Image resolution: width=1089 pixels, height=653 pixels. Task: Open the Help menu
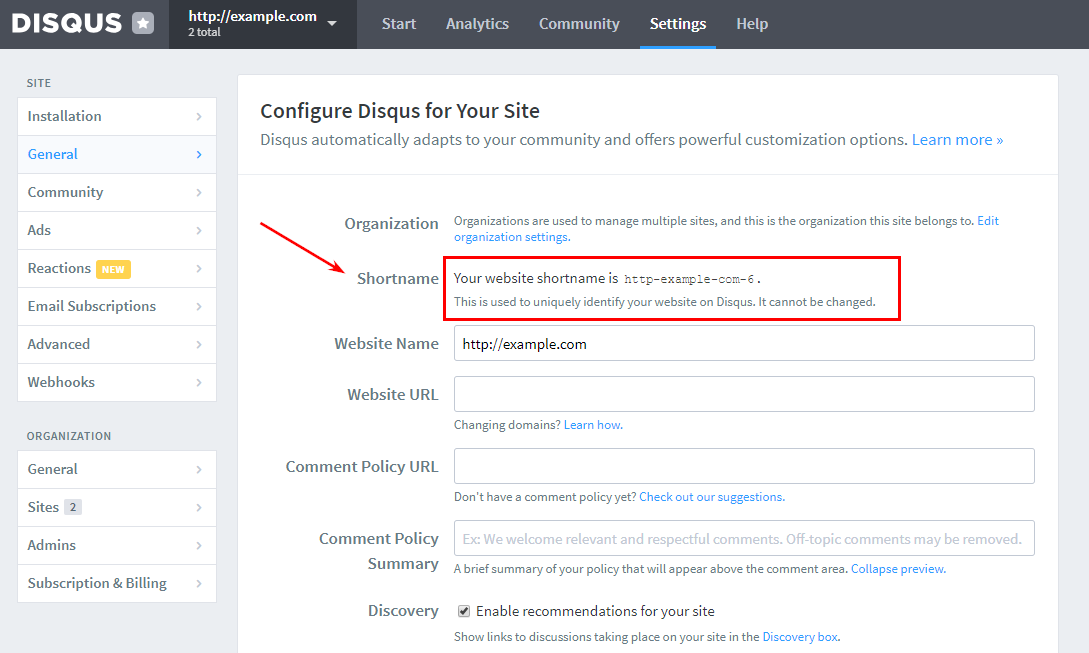click(752, 24)
